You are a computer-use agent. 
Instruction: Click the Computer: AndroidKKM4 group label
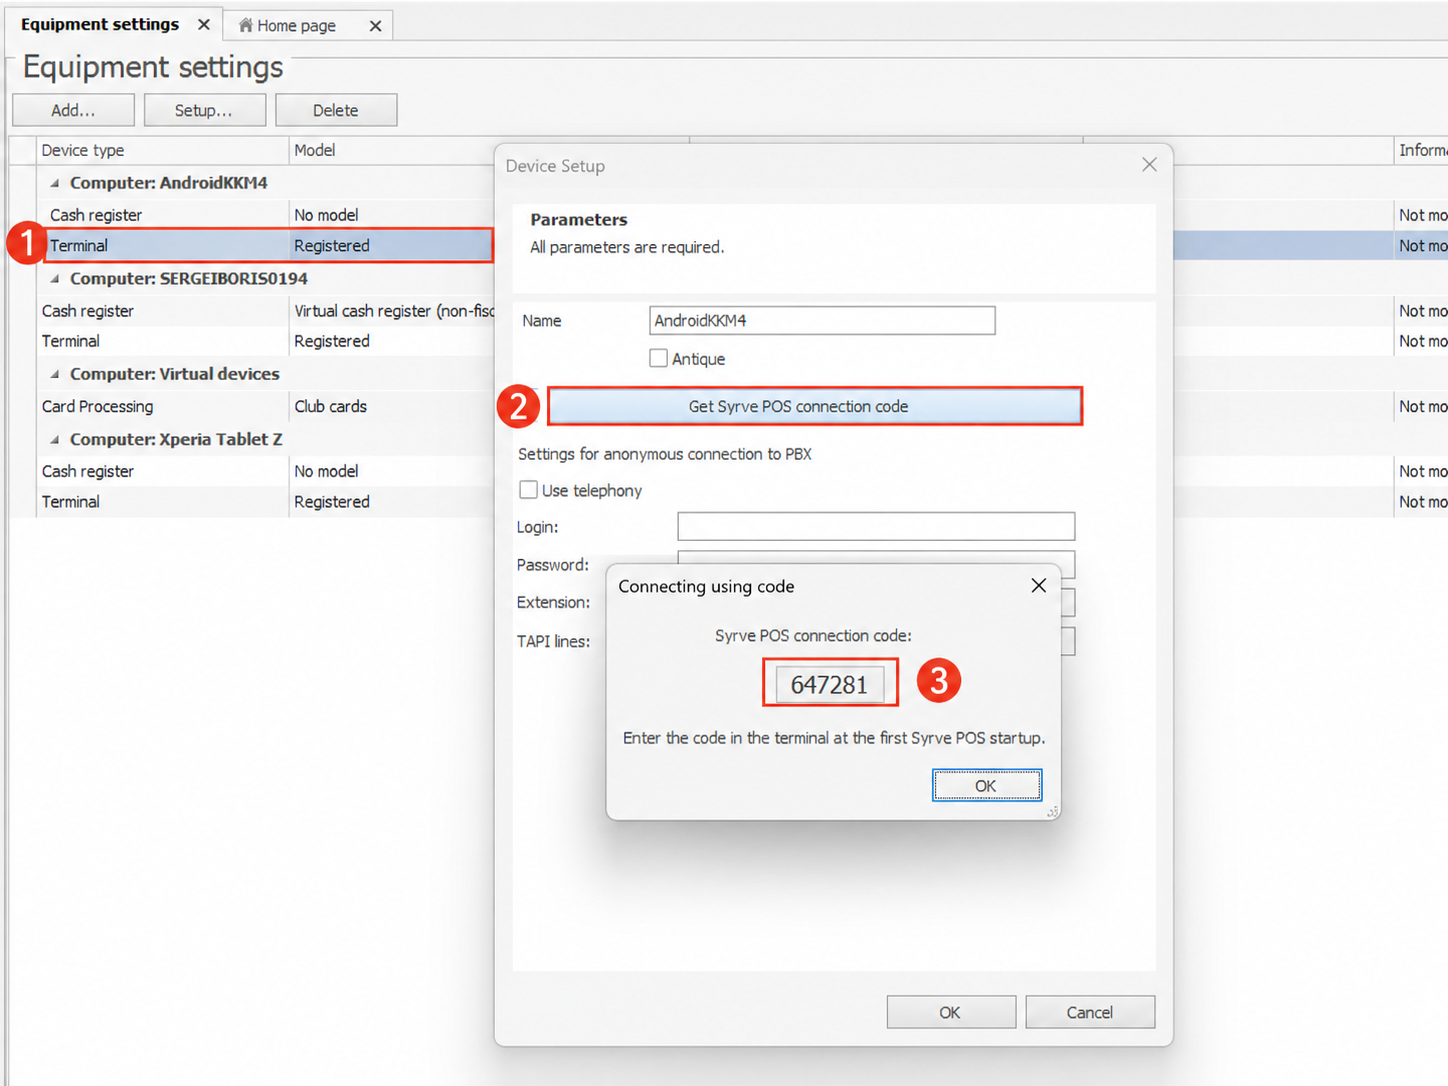point(169,183)
